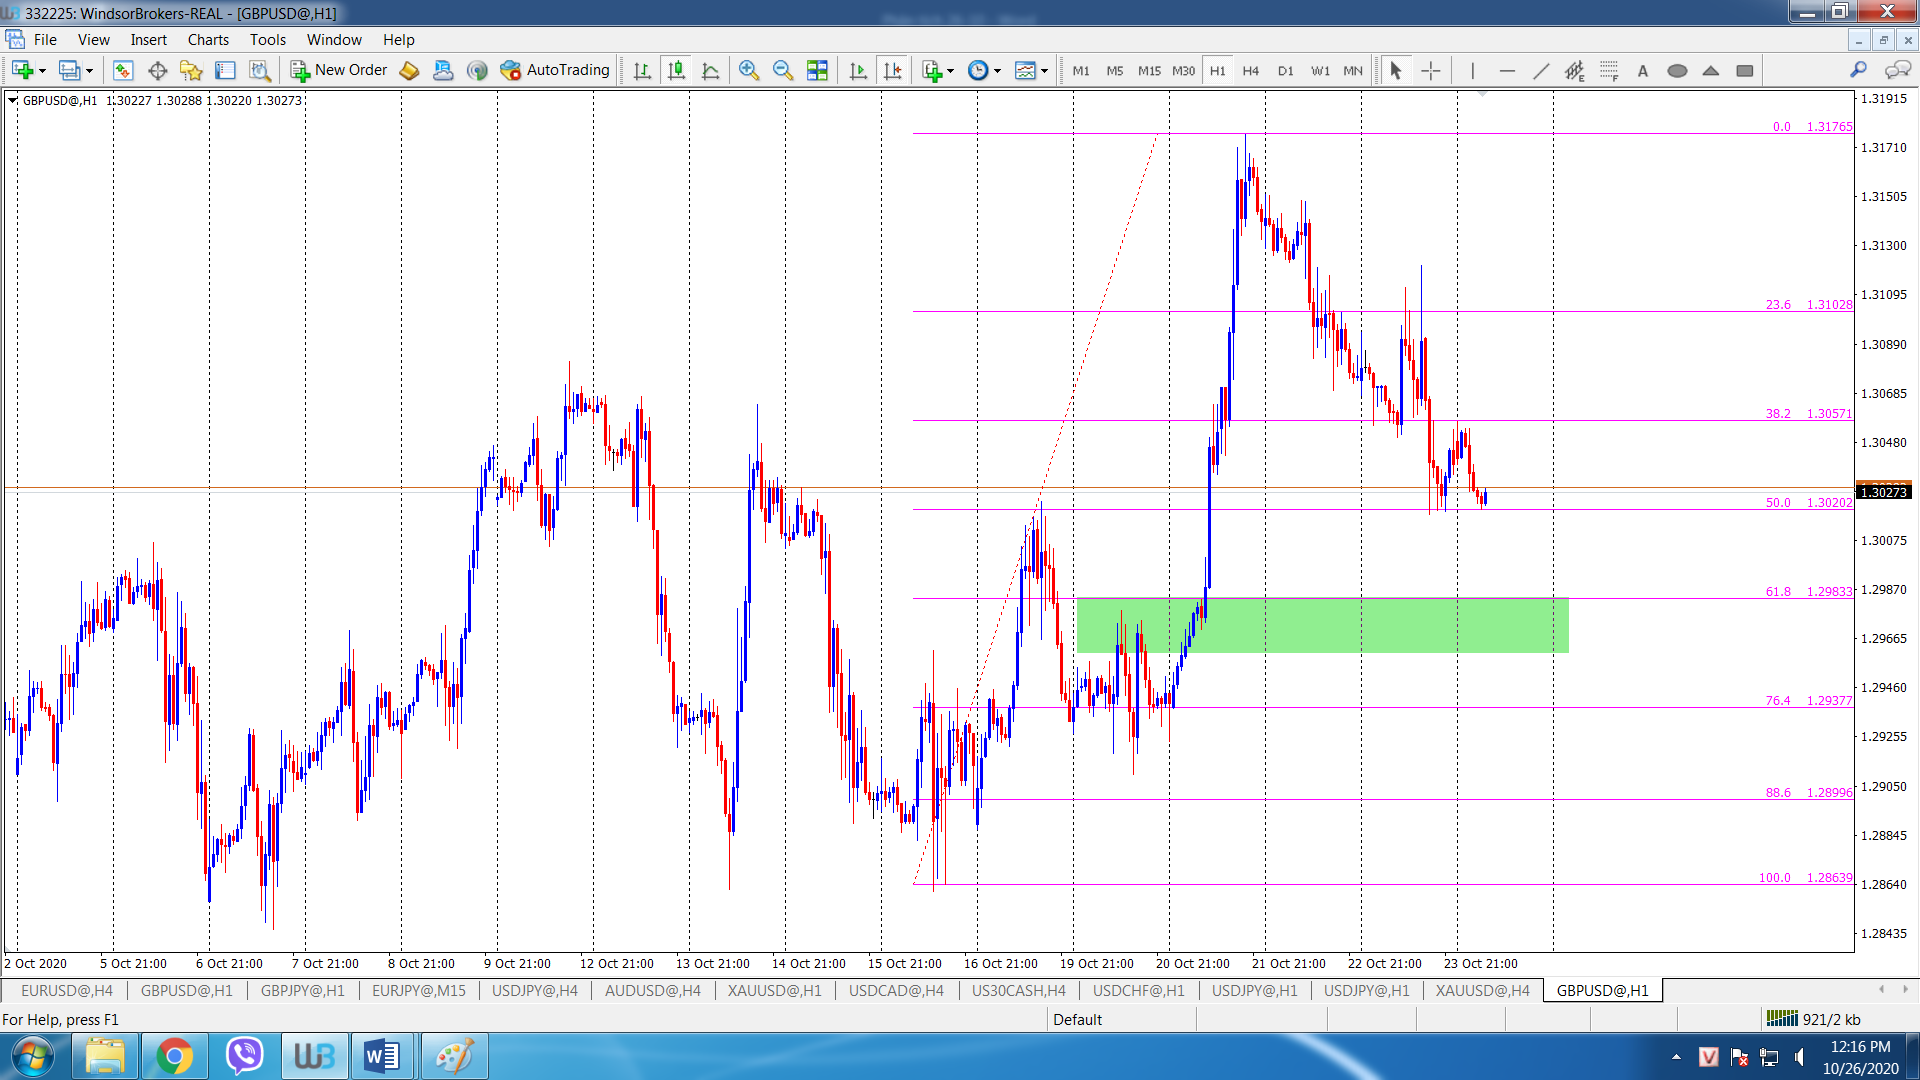Screen dimensions: 1920x1080
Task: Open the Data Window crosshair-circle icon
Action: click(x=157, y=70)
